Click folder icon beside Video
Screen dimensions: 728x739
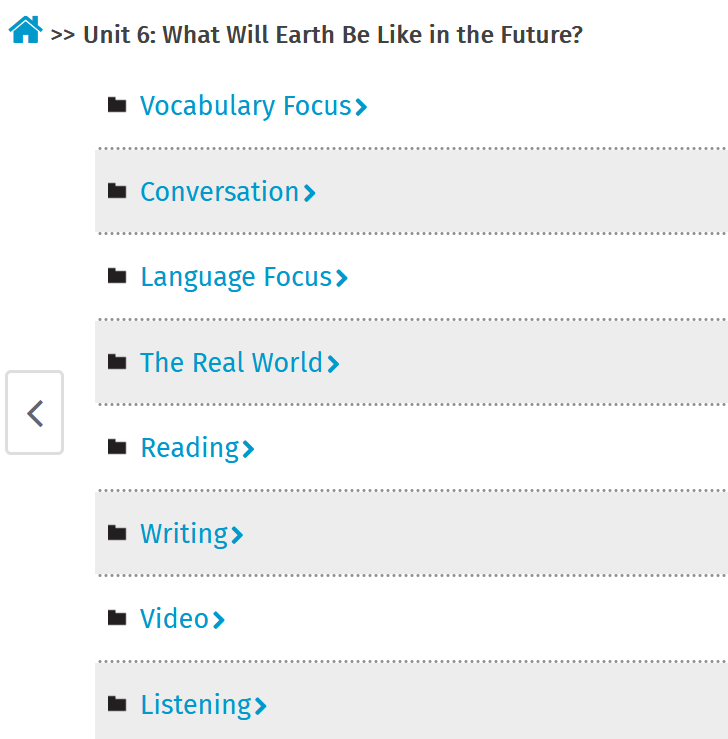117,618
